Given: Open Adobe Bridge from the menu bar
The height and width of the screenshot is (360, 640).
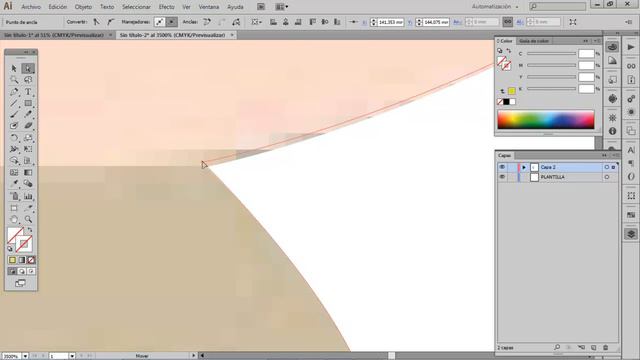Looking at the screenshot, I should (261, 7).
